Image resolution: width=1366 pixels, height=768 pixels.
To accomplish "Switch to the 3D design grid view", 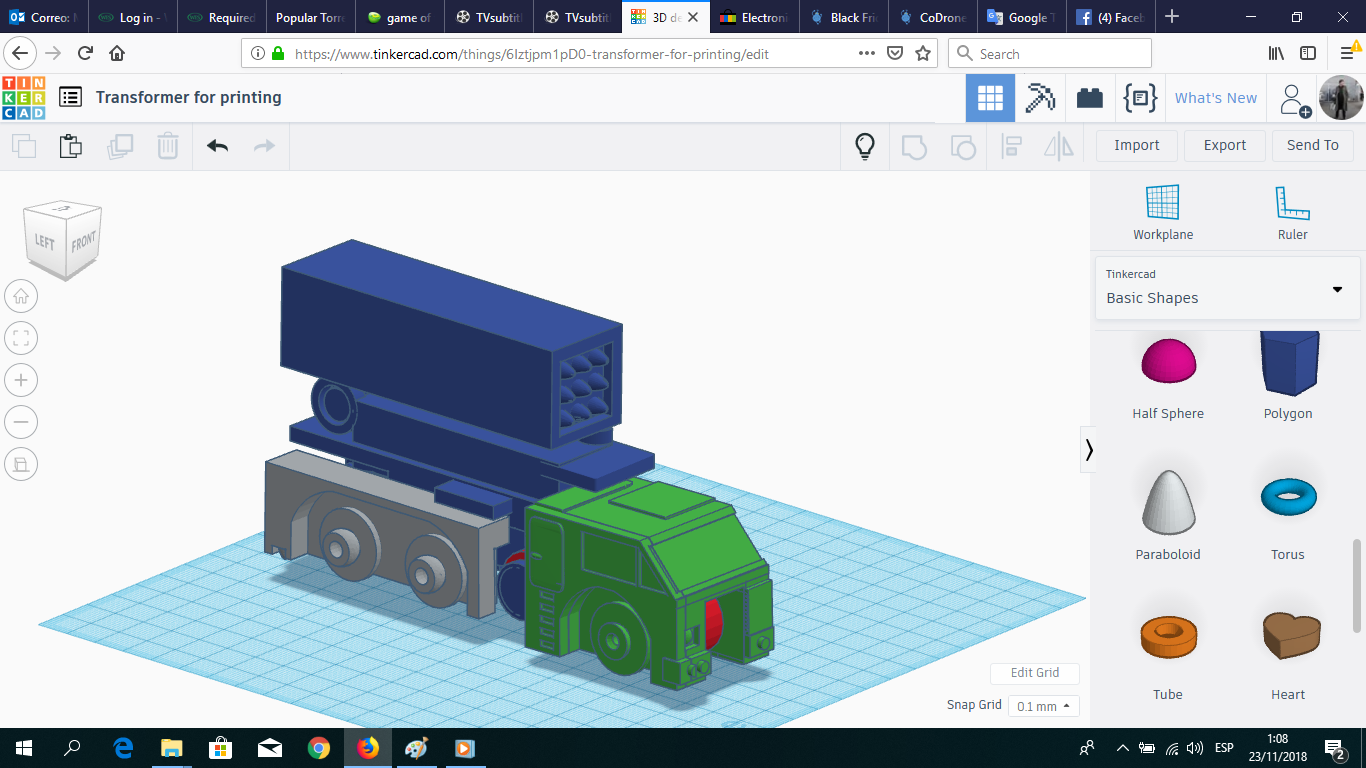I will click(990, 98).
